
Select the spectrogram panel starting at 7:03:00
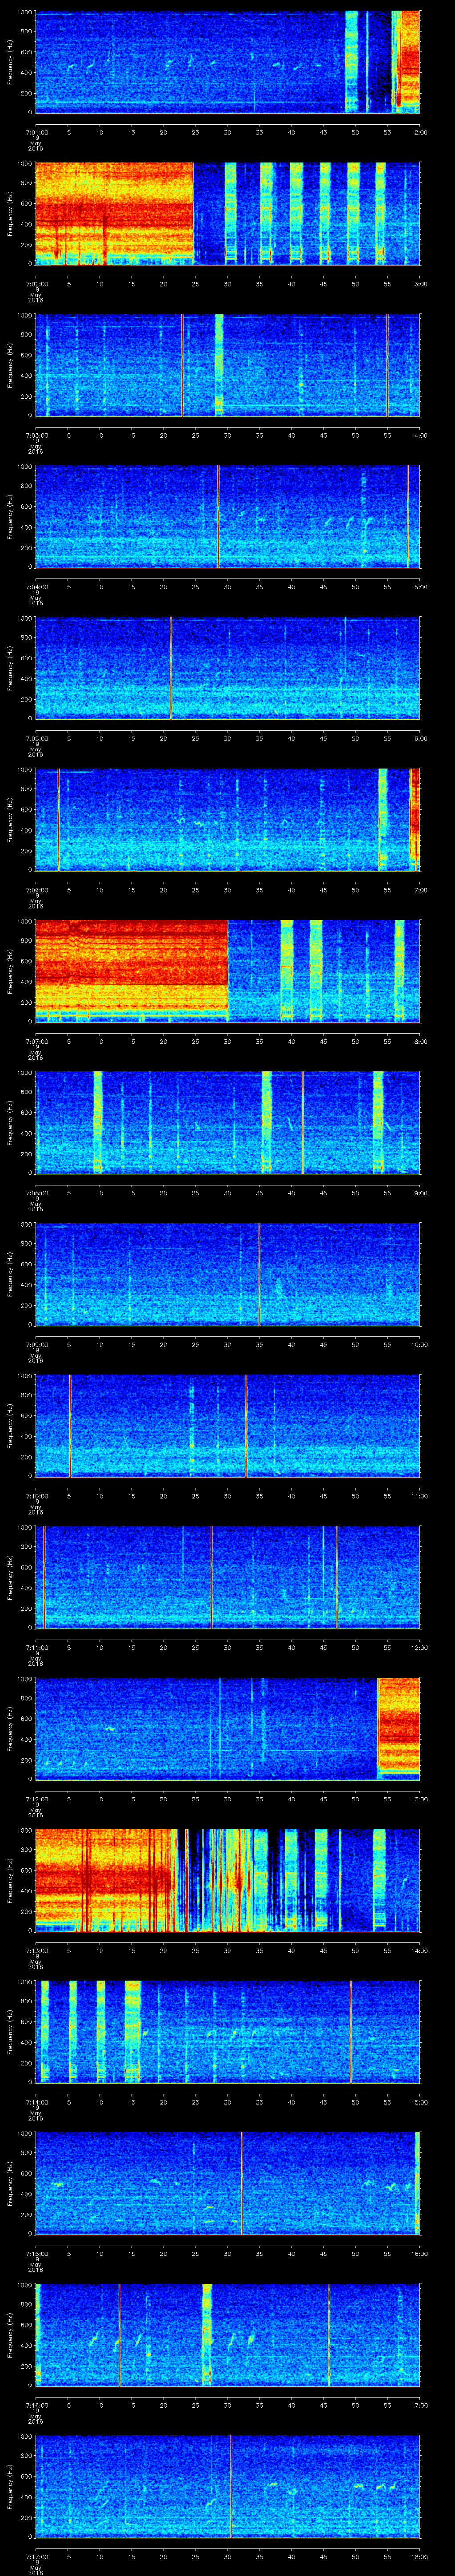(228, 365)
